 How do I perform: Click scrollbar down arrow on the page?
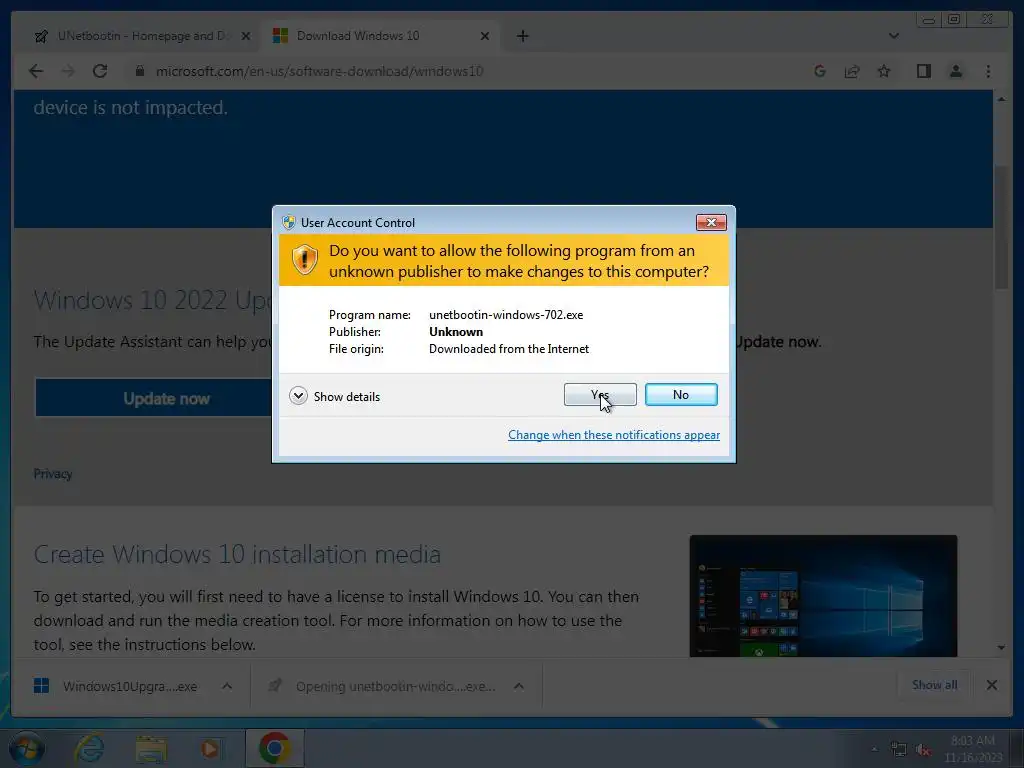coord(1001,648)
